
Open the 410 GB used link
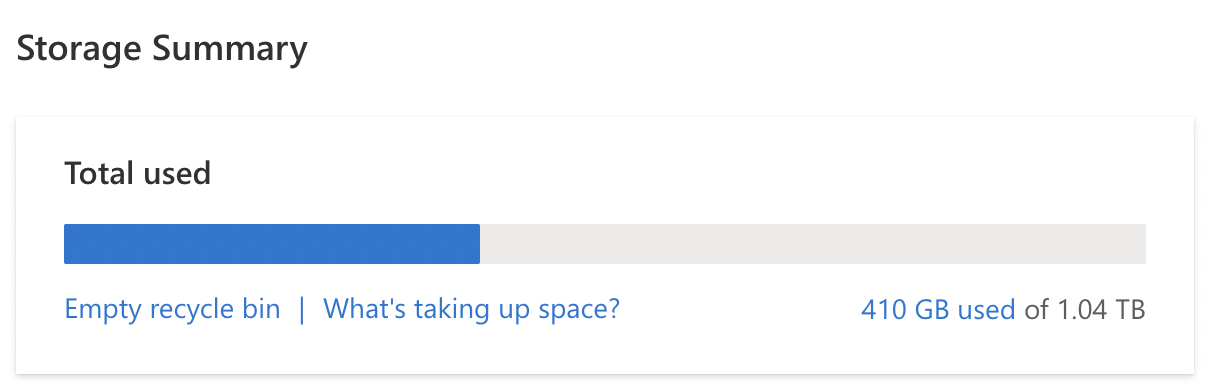pyautogui.click(x=938, y=310)
